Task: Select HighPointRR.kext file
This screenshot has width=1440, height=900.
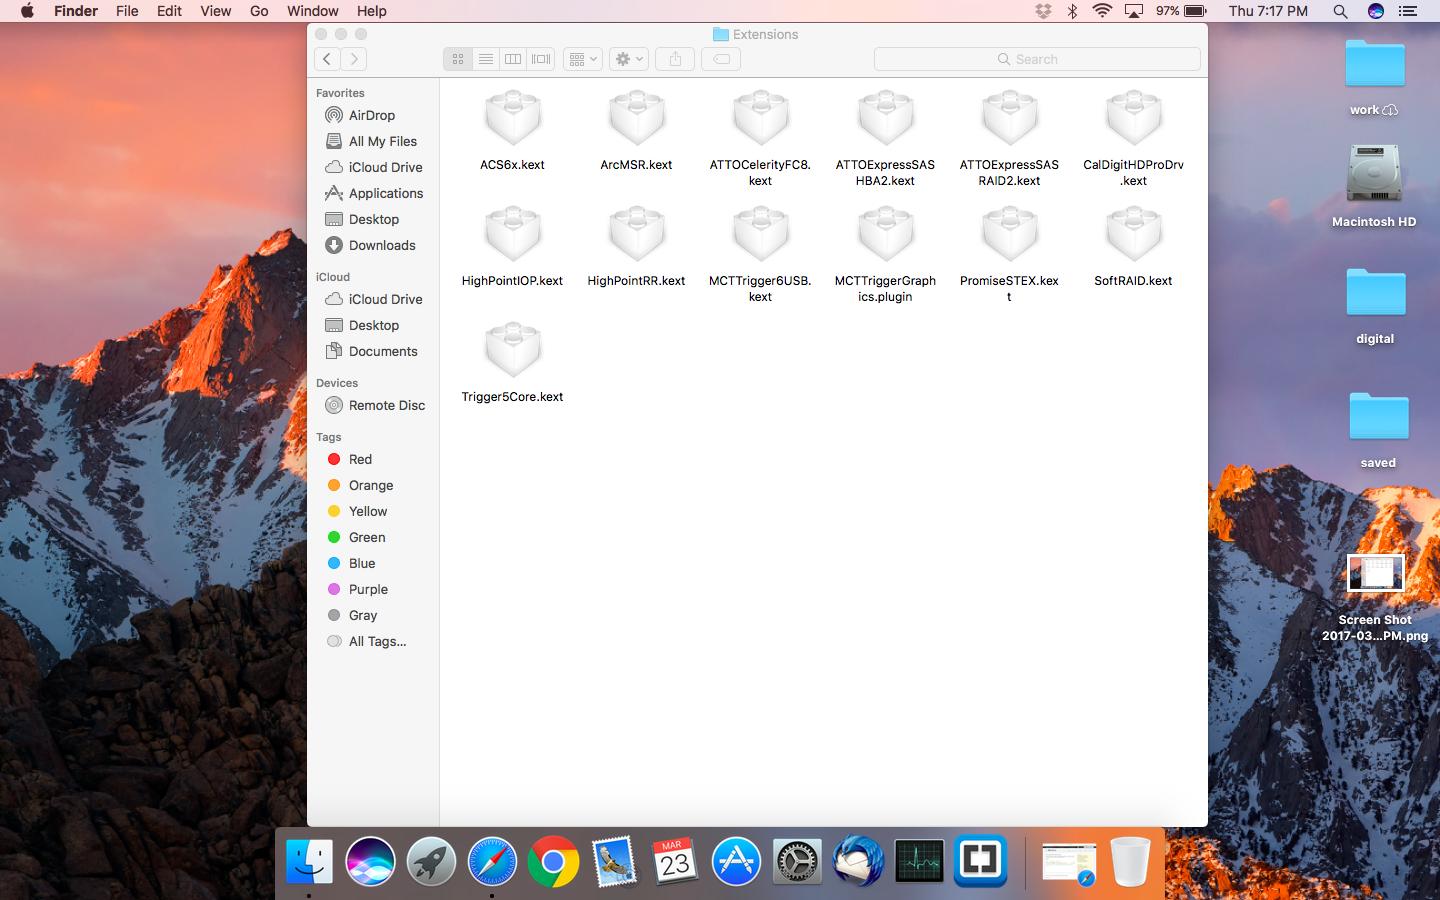Action: tap(636, 247)
